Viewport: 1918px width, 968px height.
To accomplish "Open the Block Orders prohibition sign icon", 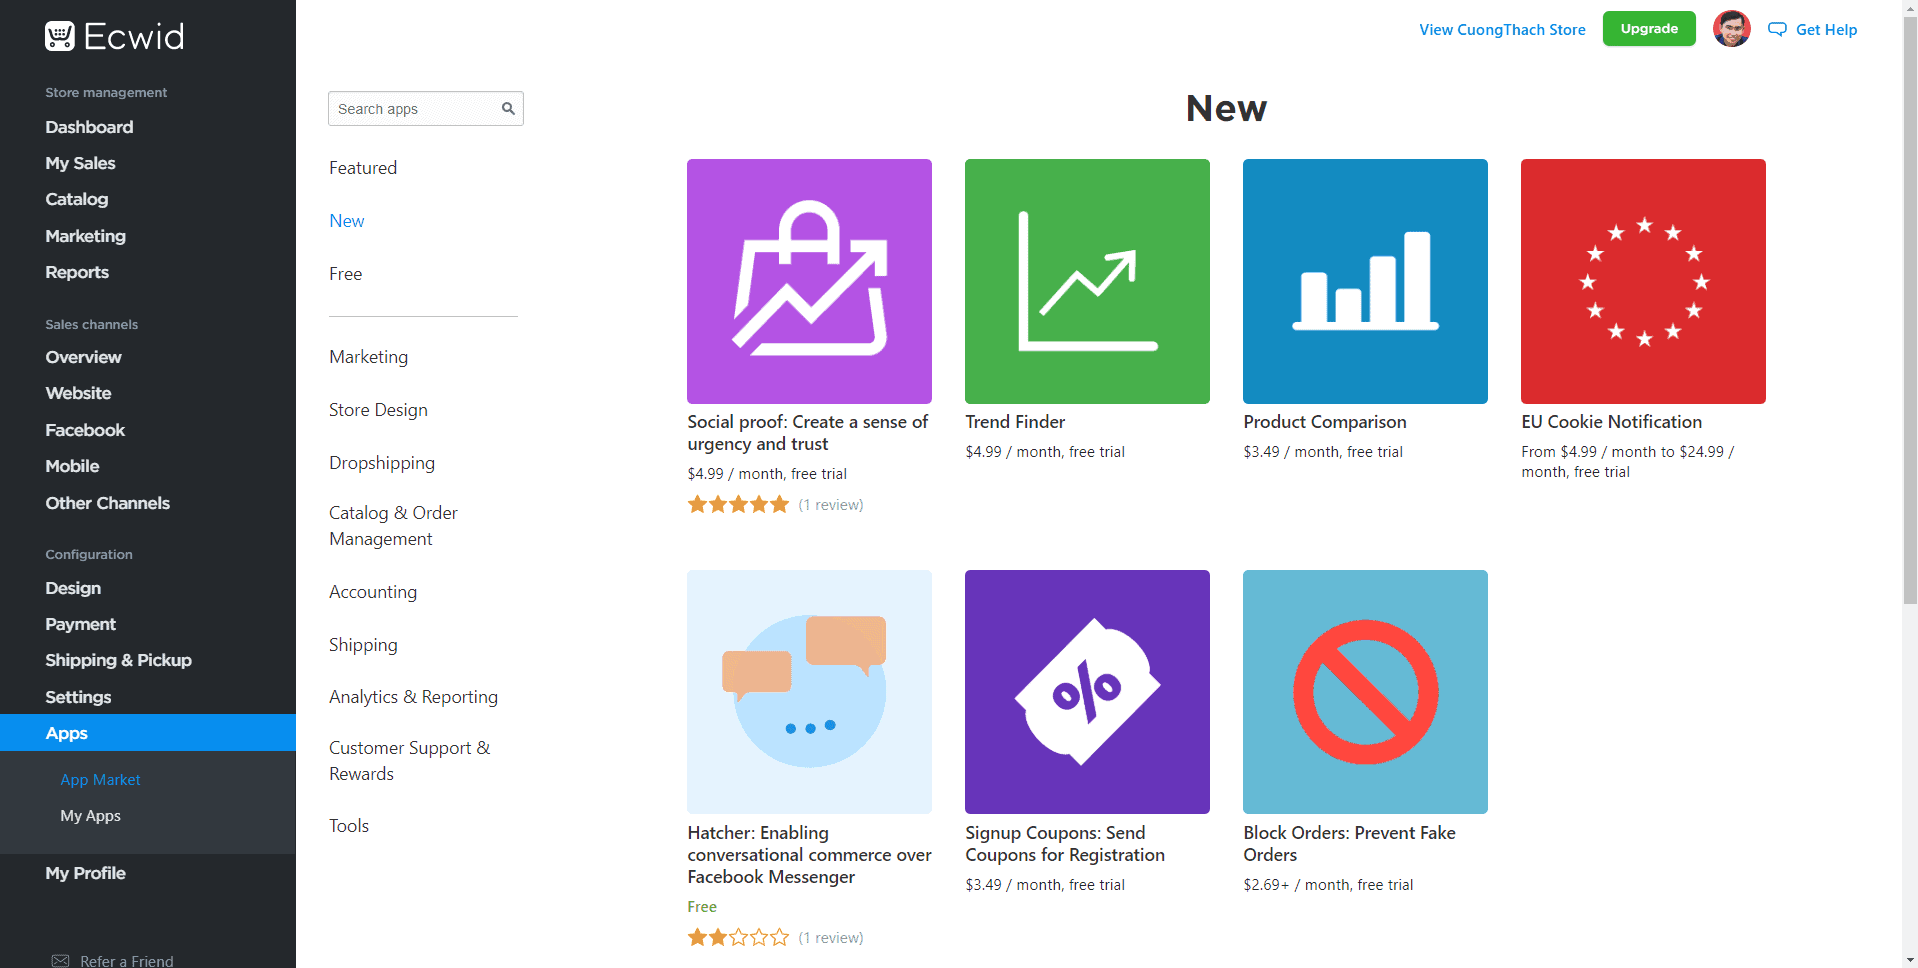I will coord(1365,692).
